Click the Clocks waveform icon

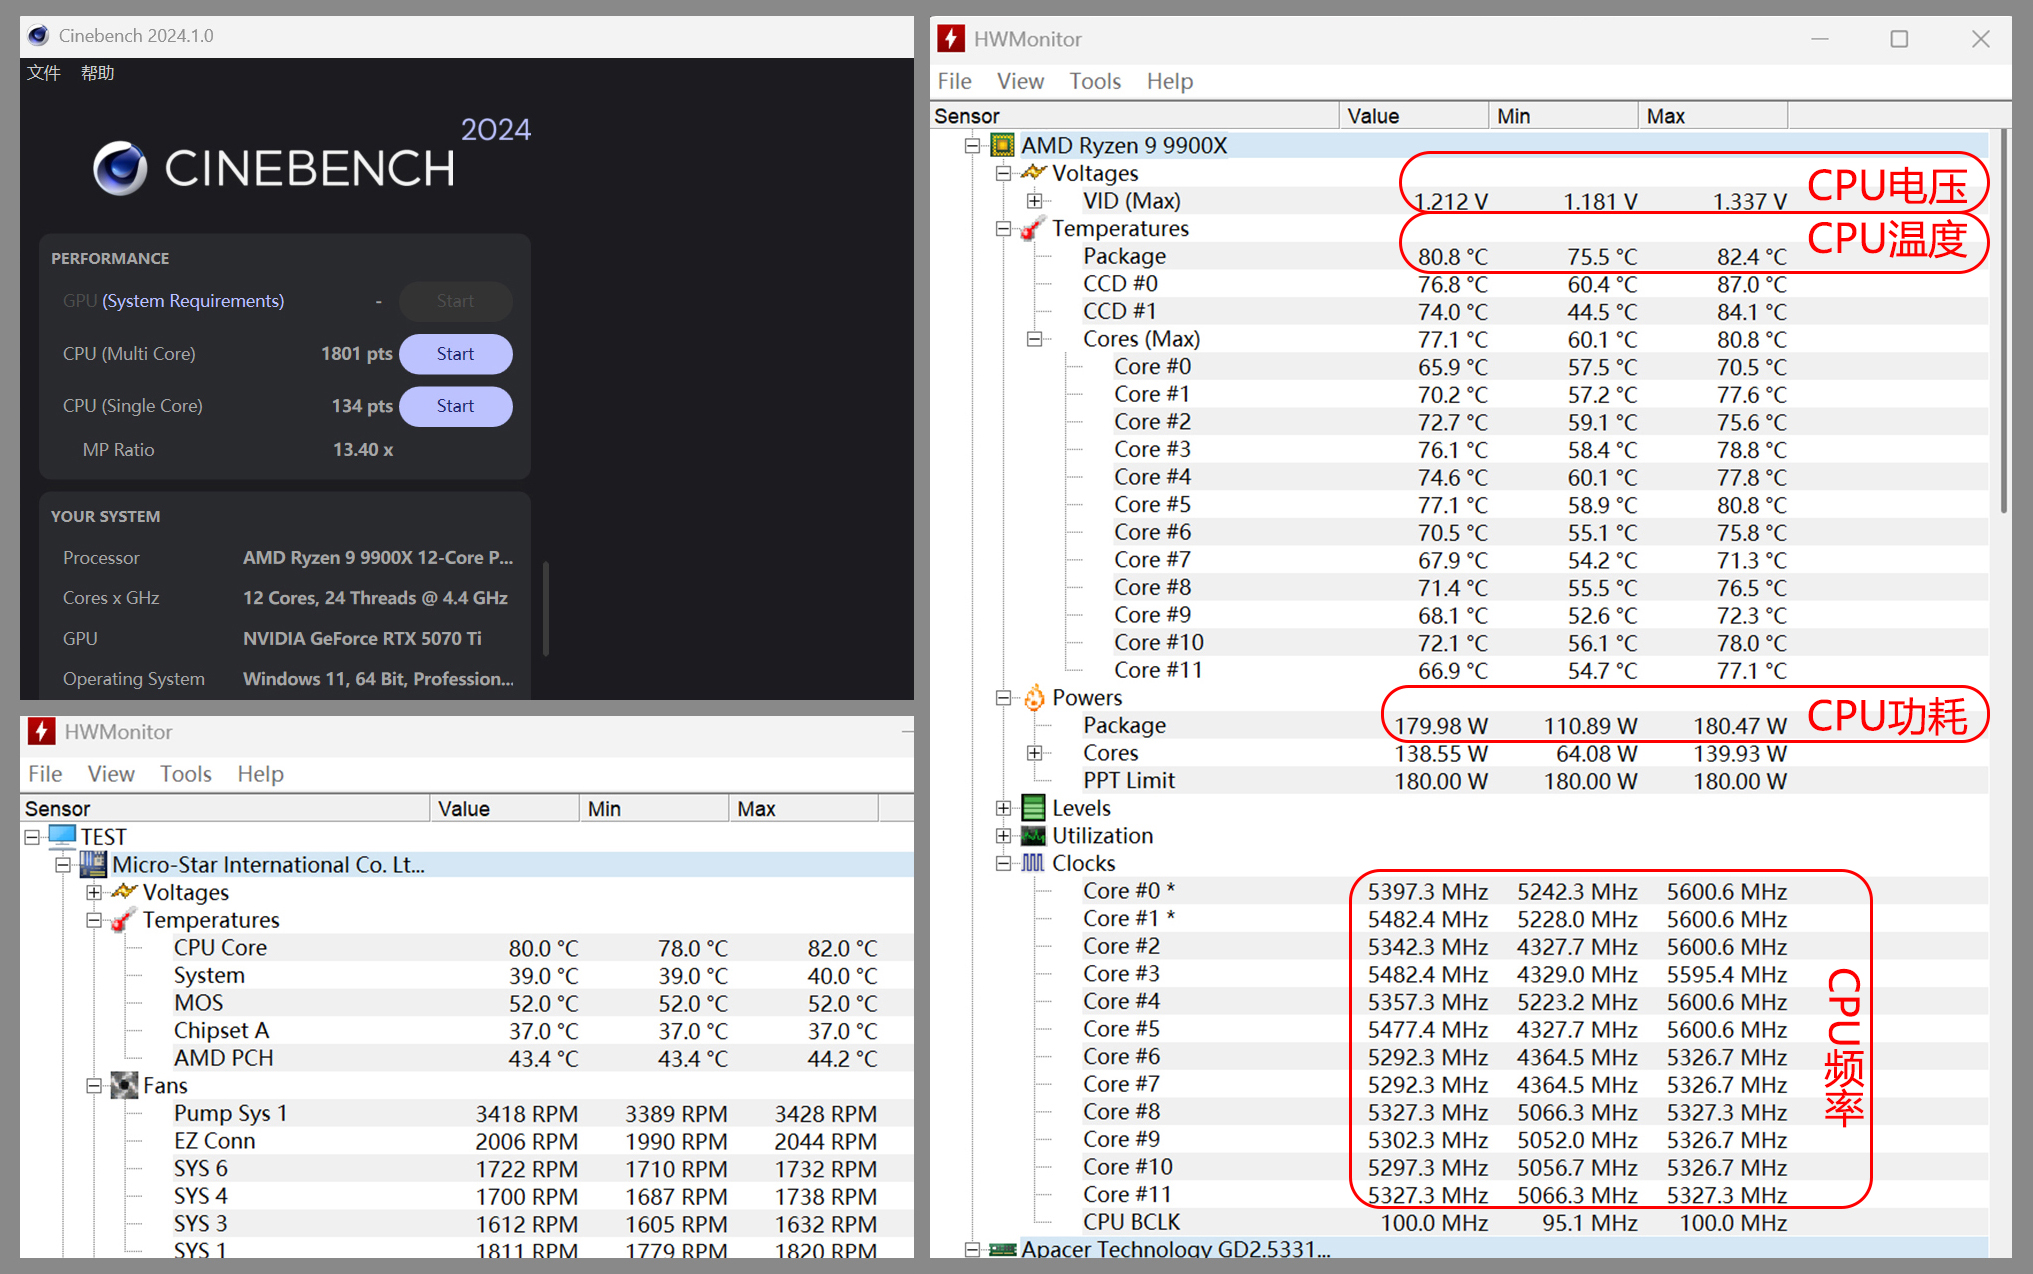(1034, 863)
